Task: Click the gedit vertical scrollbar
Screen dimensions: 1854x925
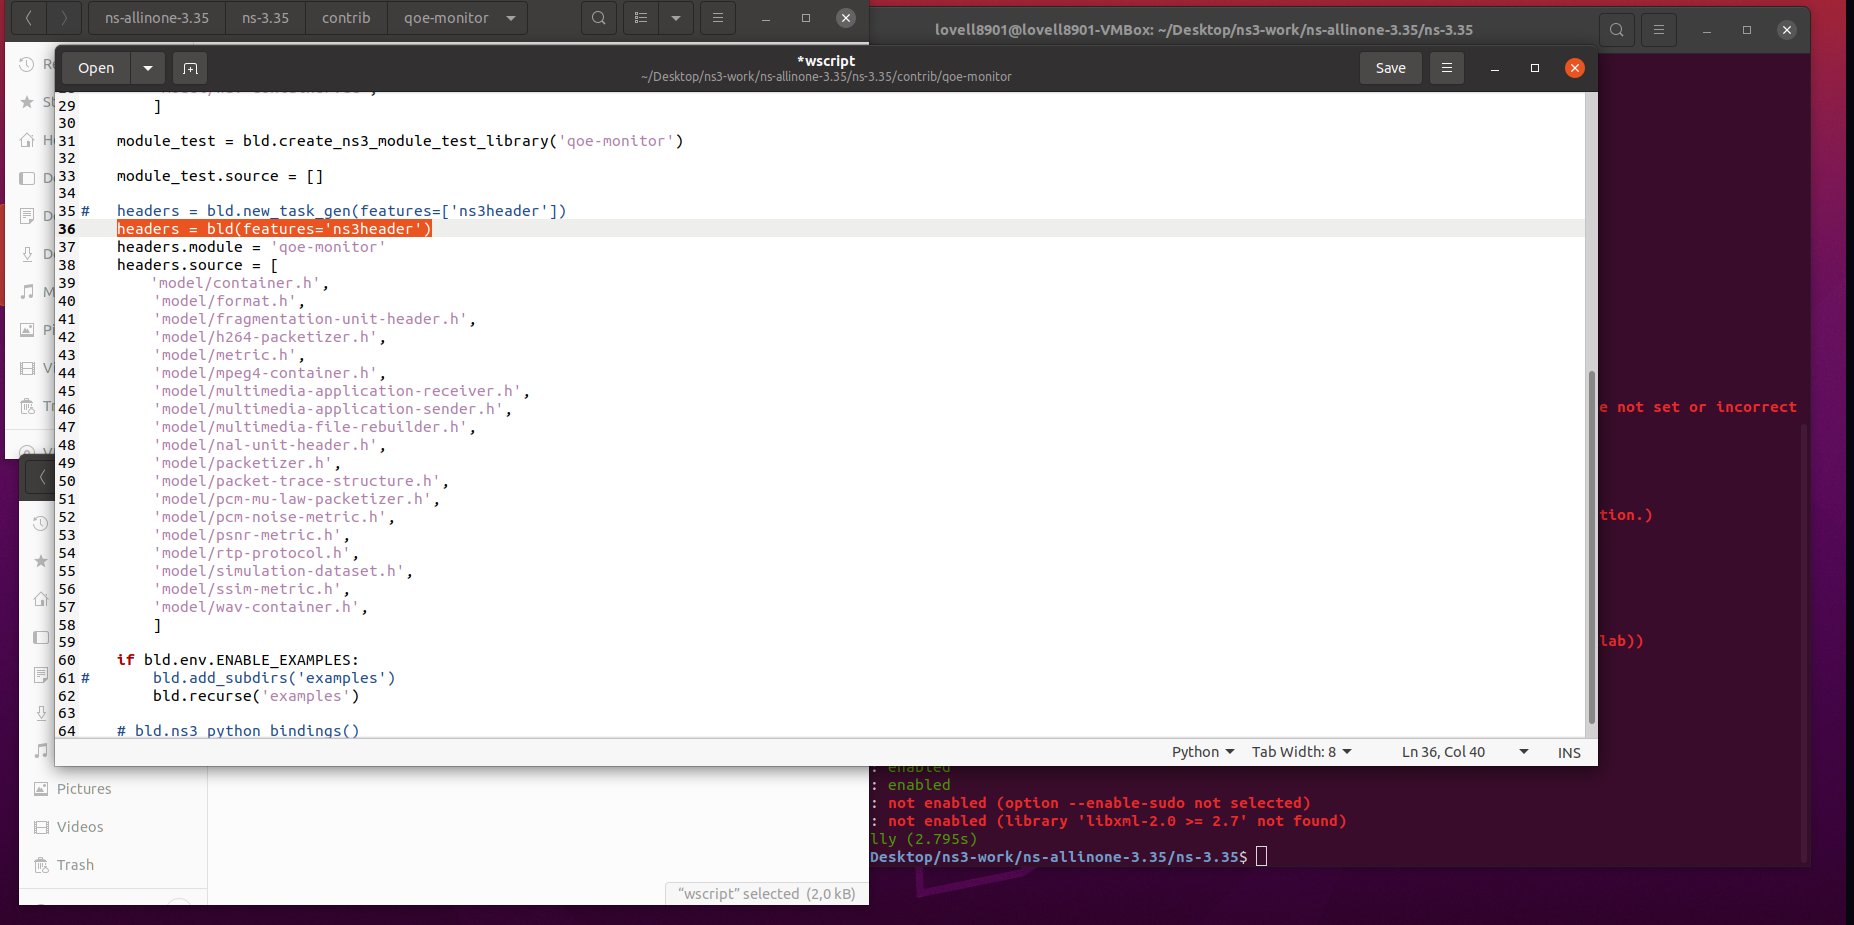Action: [1591, 547]
